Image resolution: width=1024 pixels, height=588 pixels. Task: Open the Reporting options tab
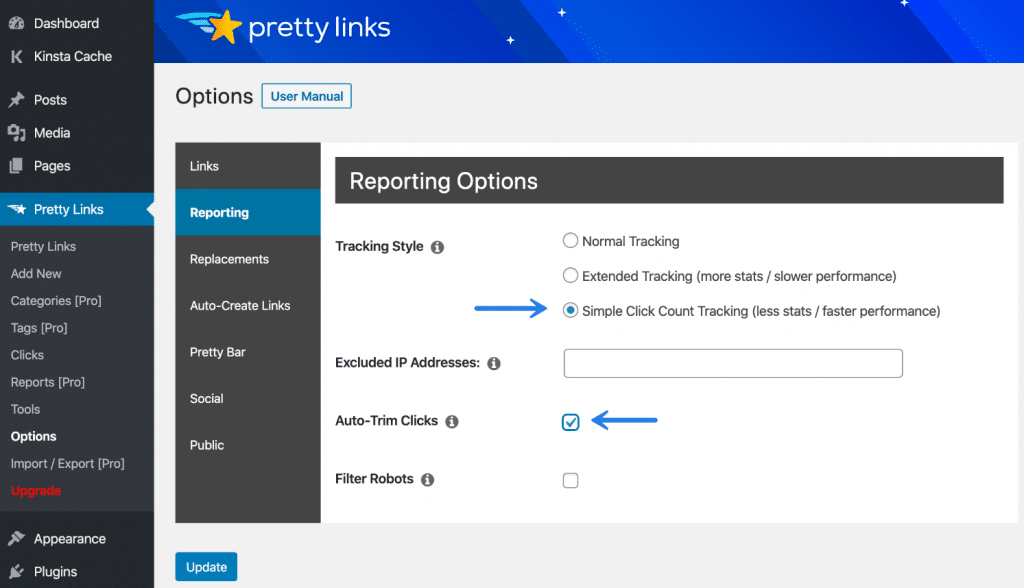pos(248,212)
